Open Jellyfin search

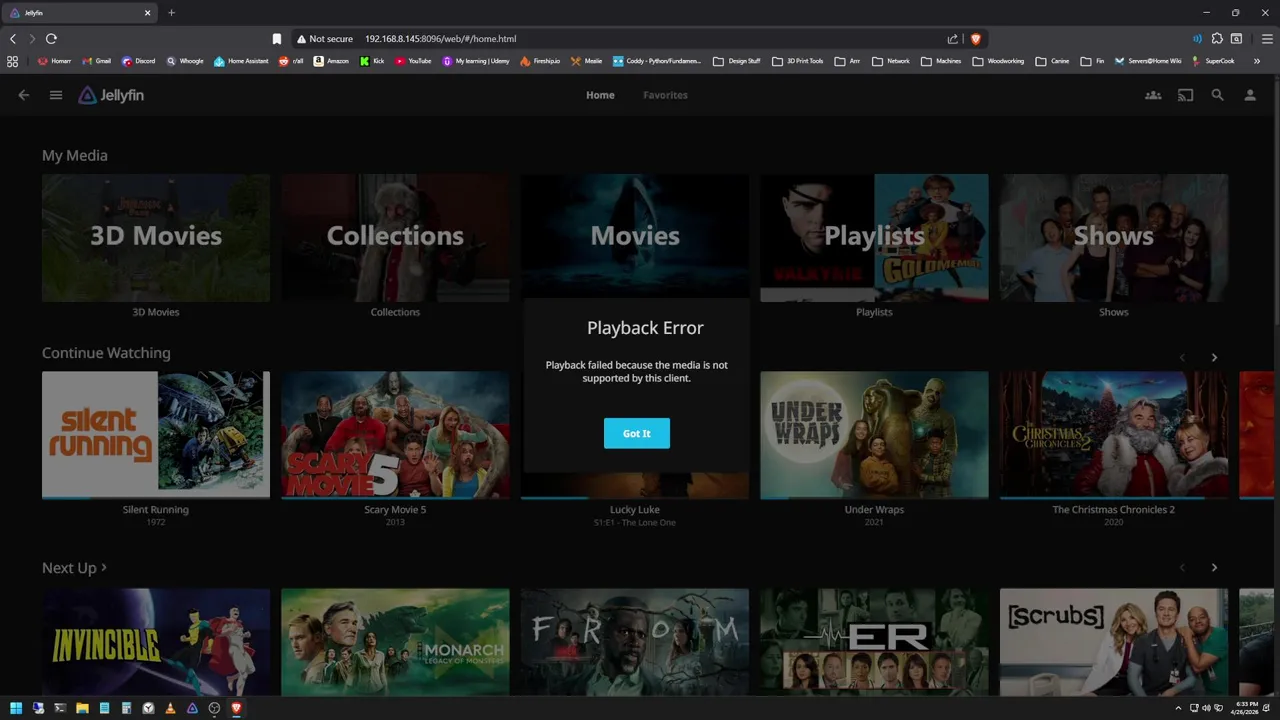click(x=1217, y=95)
